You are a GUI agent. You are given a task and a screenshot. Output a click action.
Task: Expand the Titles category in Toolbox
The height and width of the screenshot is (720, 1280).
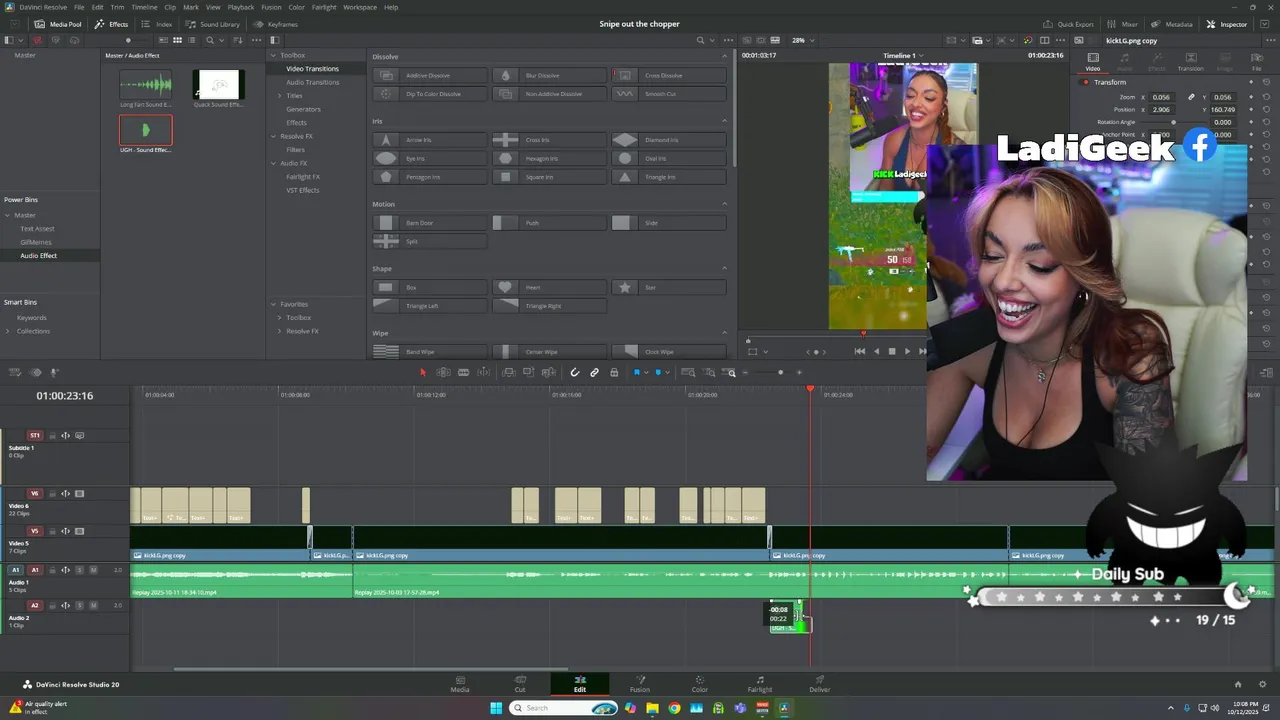coord(280,95)
